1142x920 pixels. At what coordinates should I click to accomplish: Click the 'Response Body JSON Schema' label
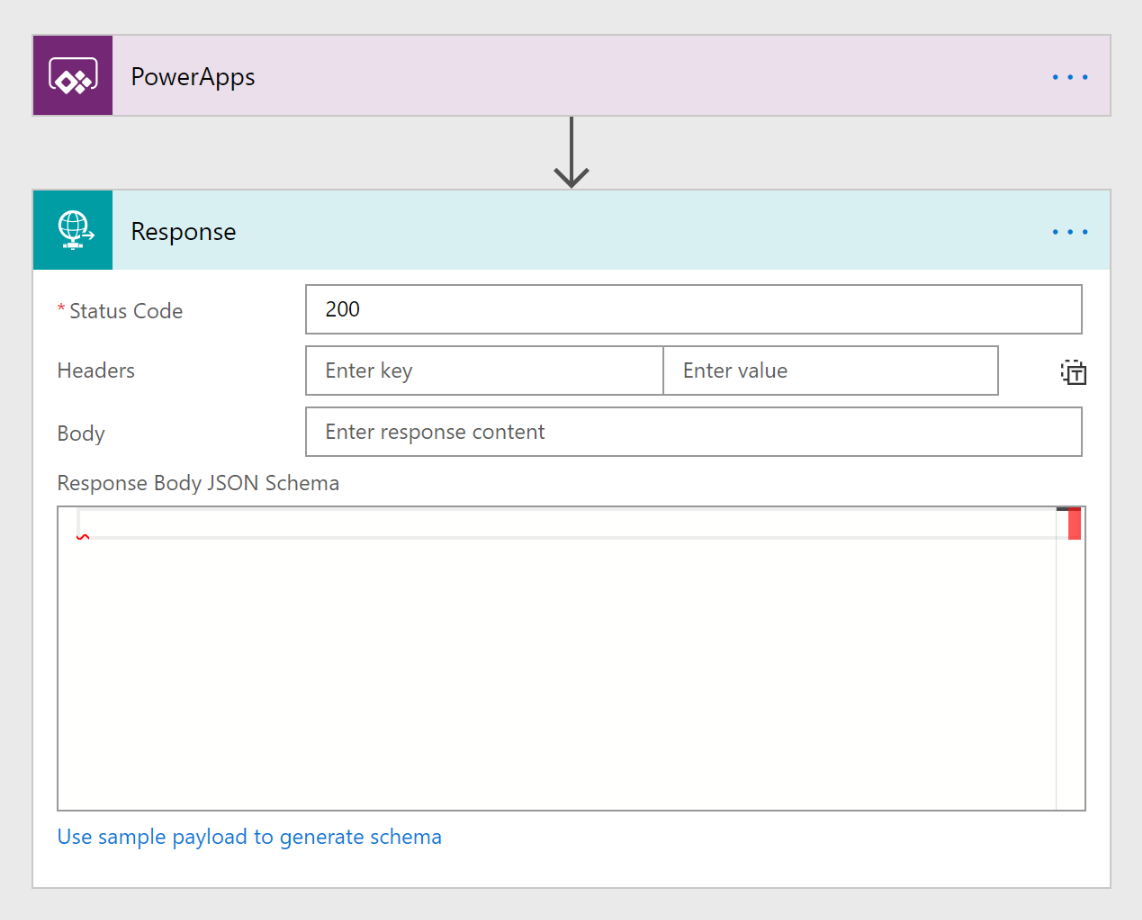198,484
